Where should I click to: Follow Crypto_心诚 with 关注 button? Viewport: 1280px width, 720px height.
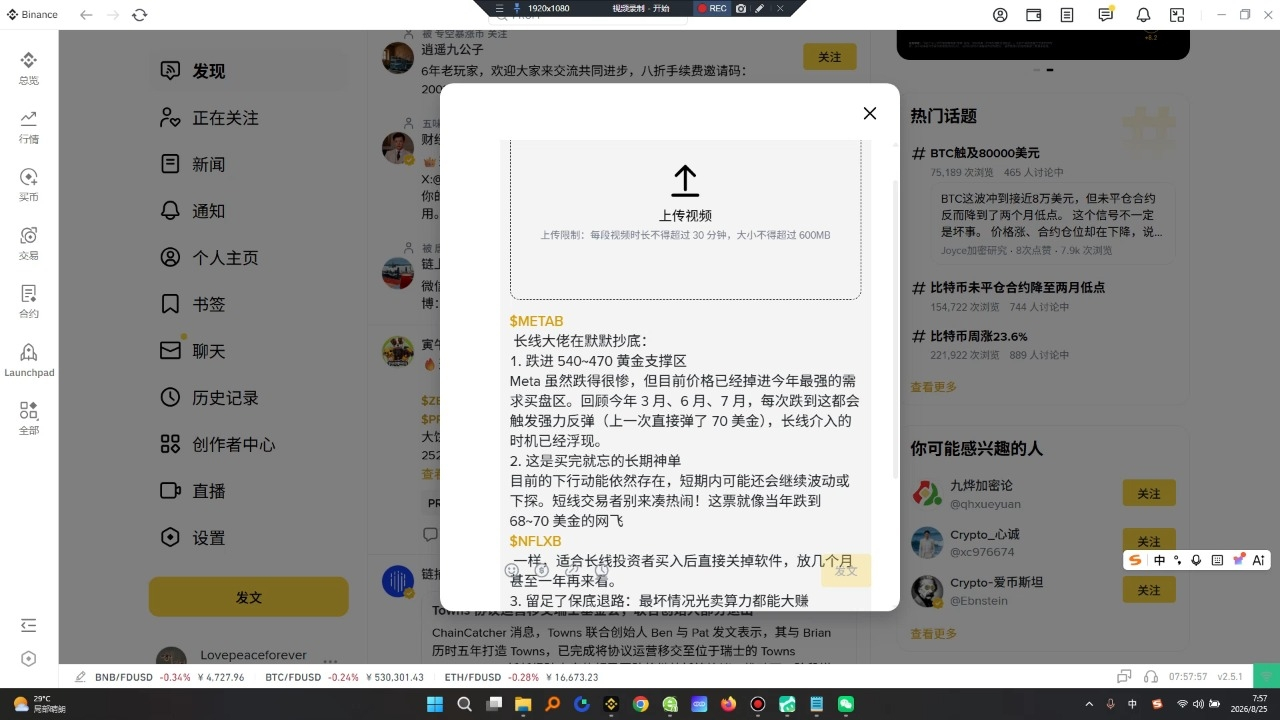click(x=1149, y=542)
